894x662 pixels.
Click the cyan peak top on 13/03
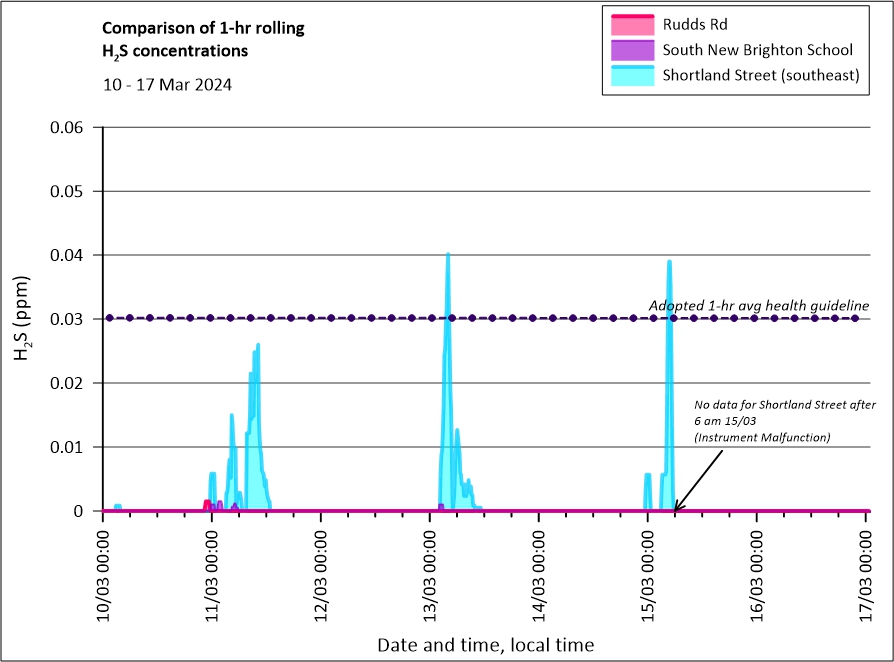448,255
